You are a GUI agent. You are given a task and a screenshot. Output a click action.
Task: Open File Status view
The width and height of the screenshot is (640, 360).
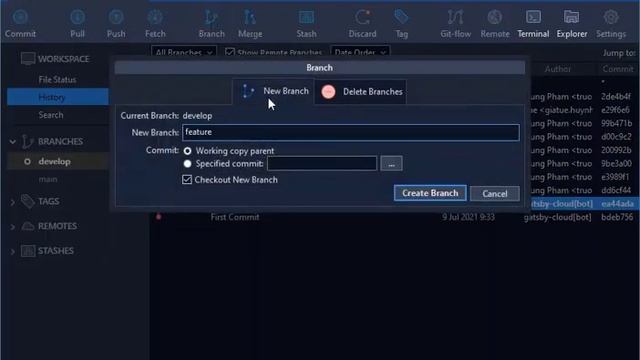[57, 80]
